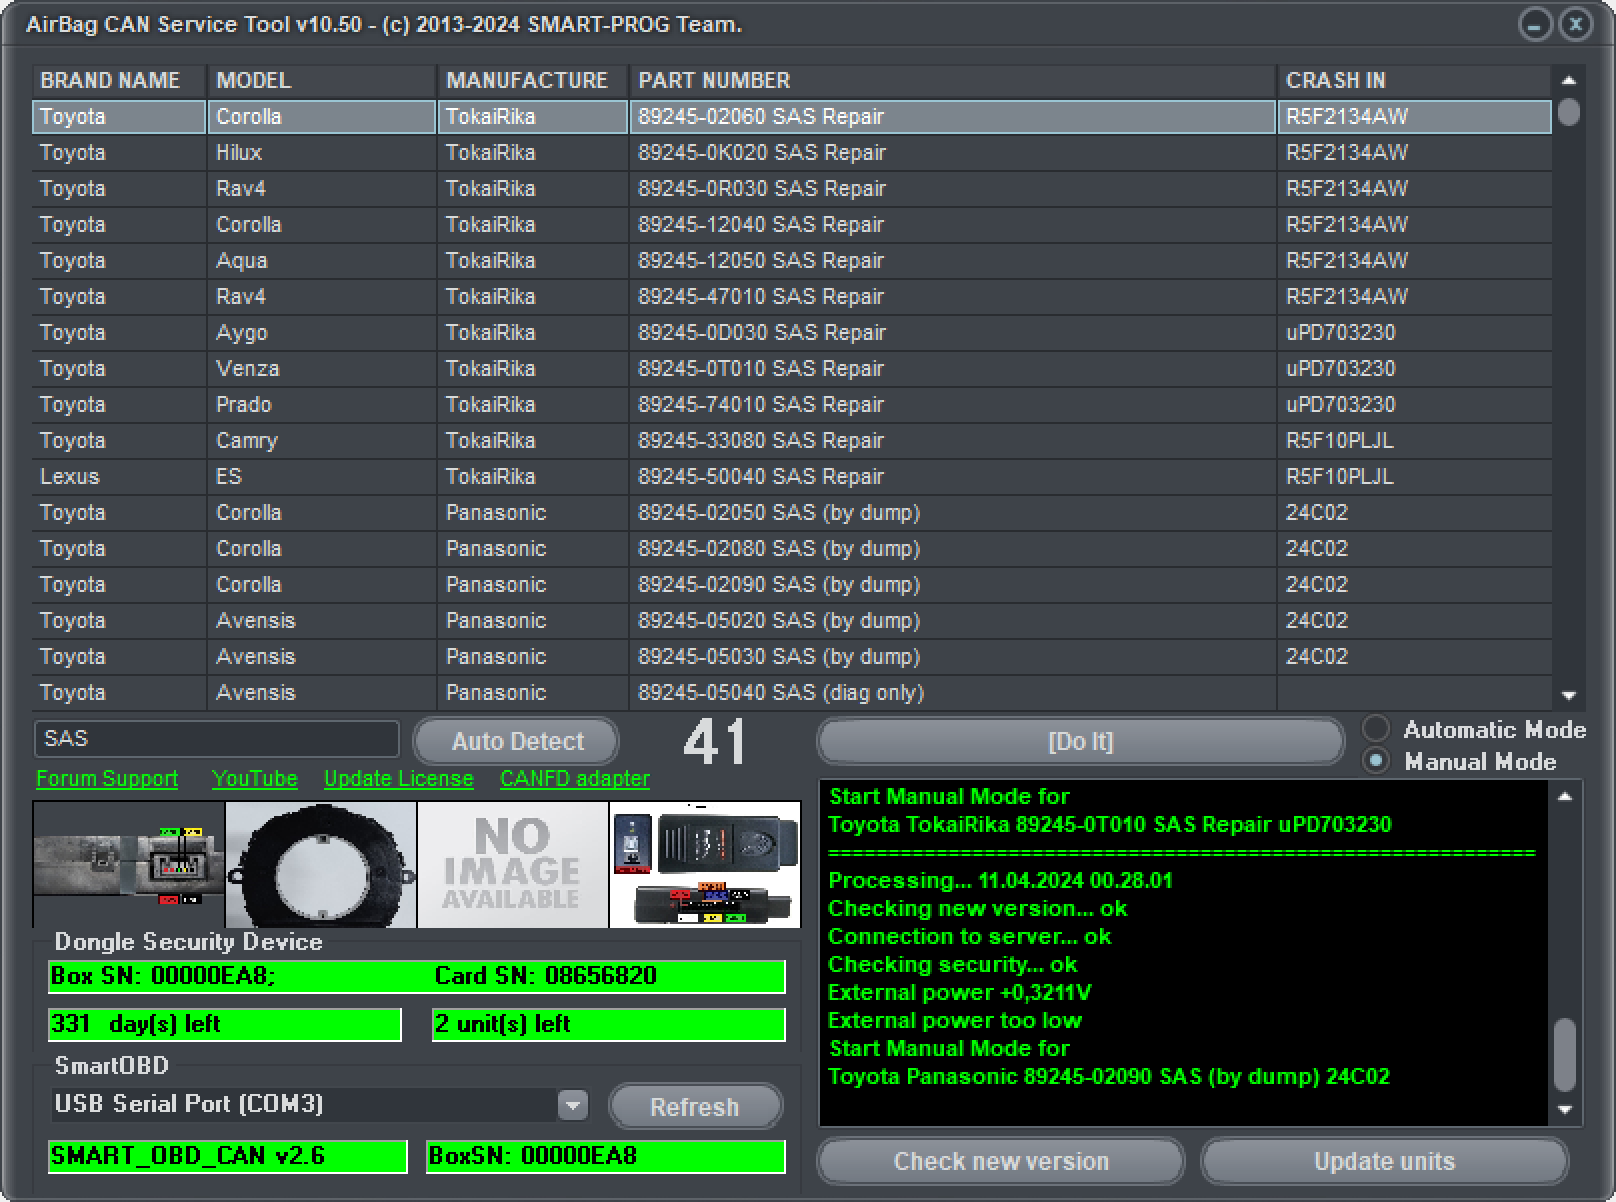Select the Toyota Venza row
Screen dimensions: 1616x1202
pos(792,368)
